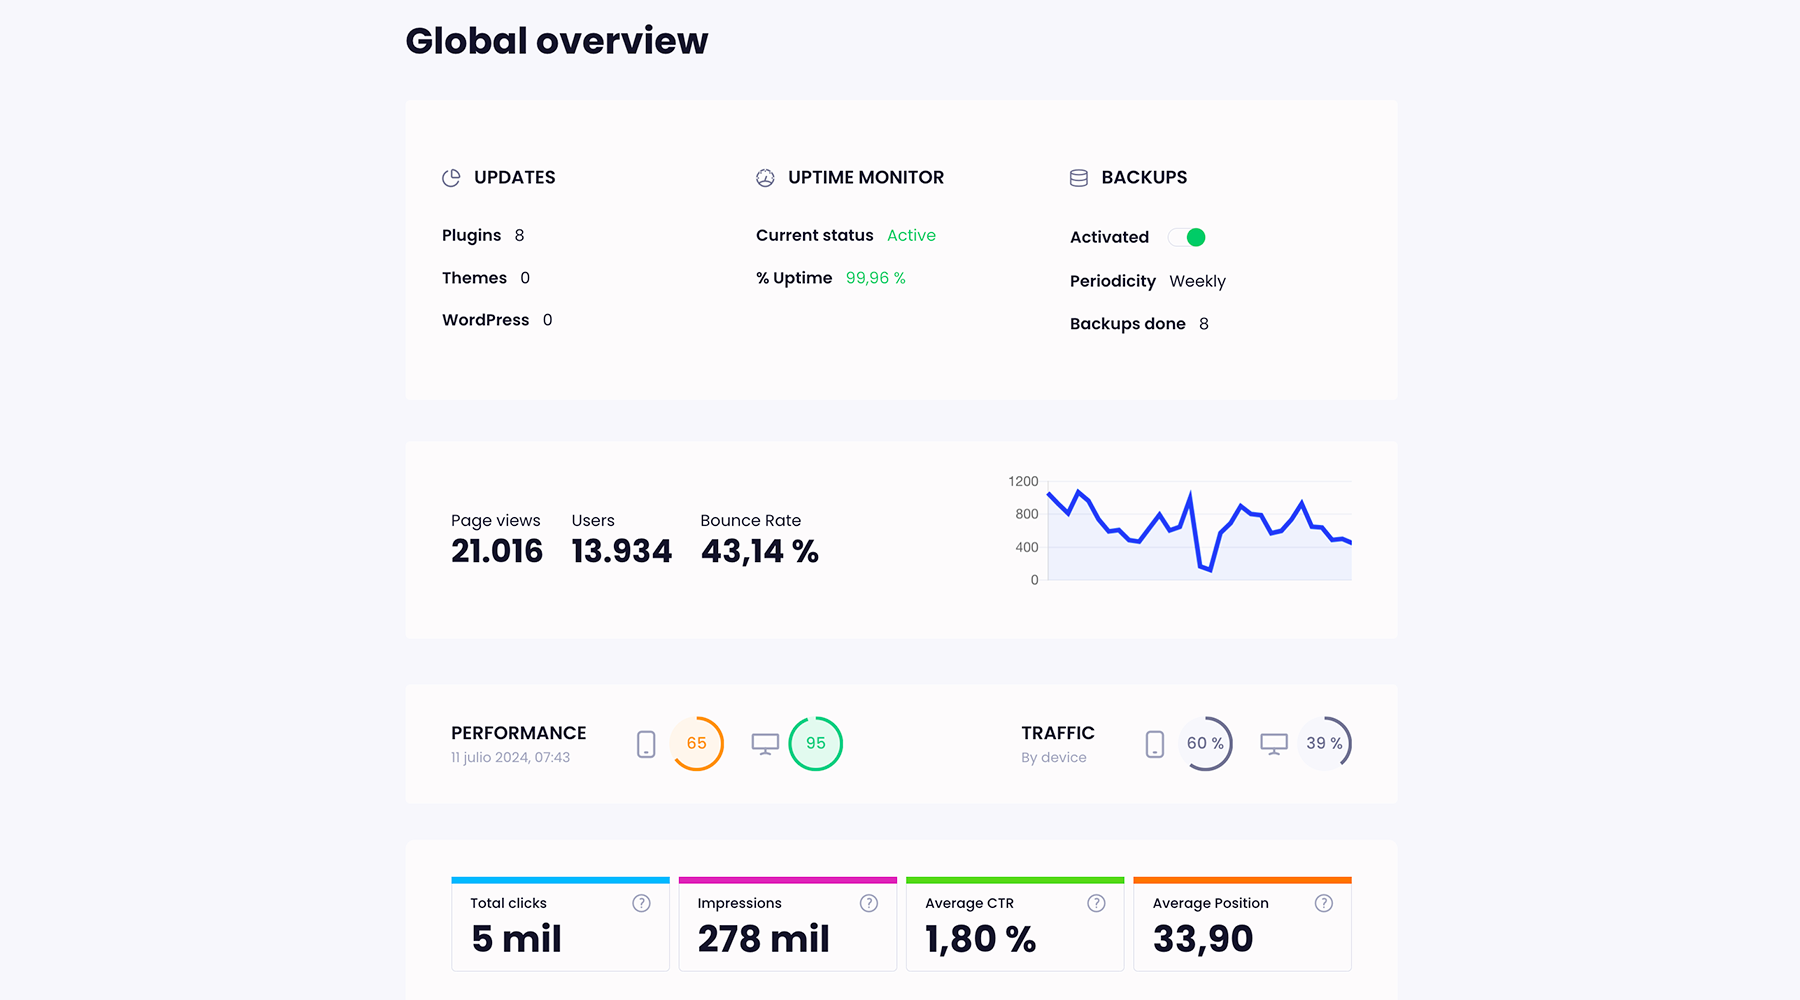Click the Performance mobile device icon
This screenshot has height=1000, width=1800.
click(646, 744)
